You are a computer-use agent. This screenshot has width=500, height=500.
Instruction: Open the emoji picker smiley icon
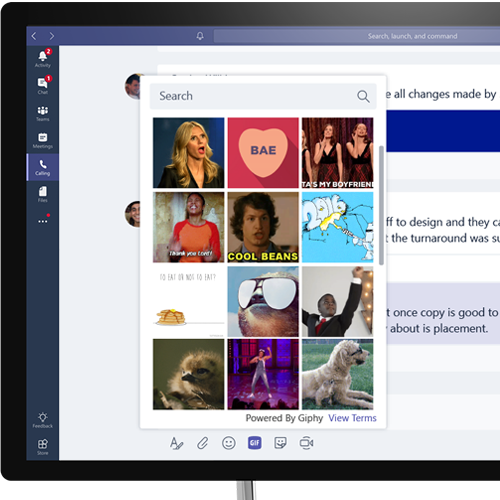(x=229, y=443)
